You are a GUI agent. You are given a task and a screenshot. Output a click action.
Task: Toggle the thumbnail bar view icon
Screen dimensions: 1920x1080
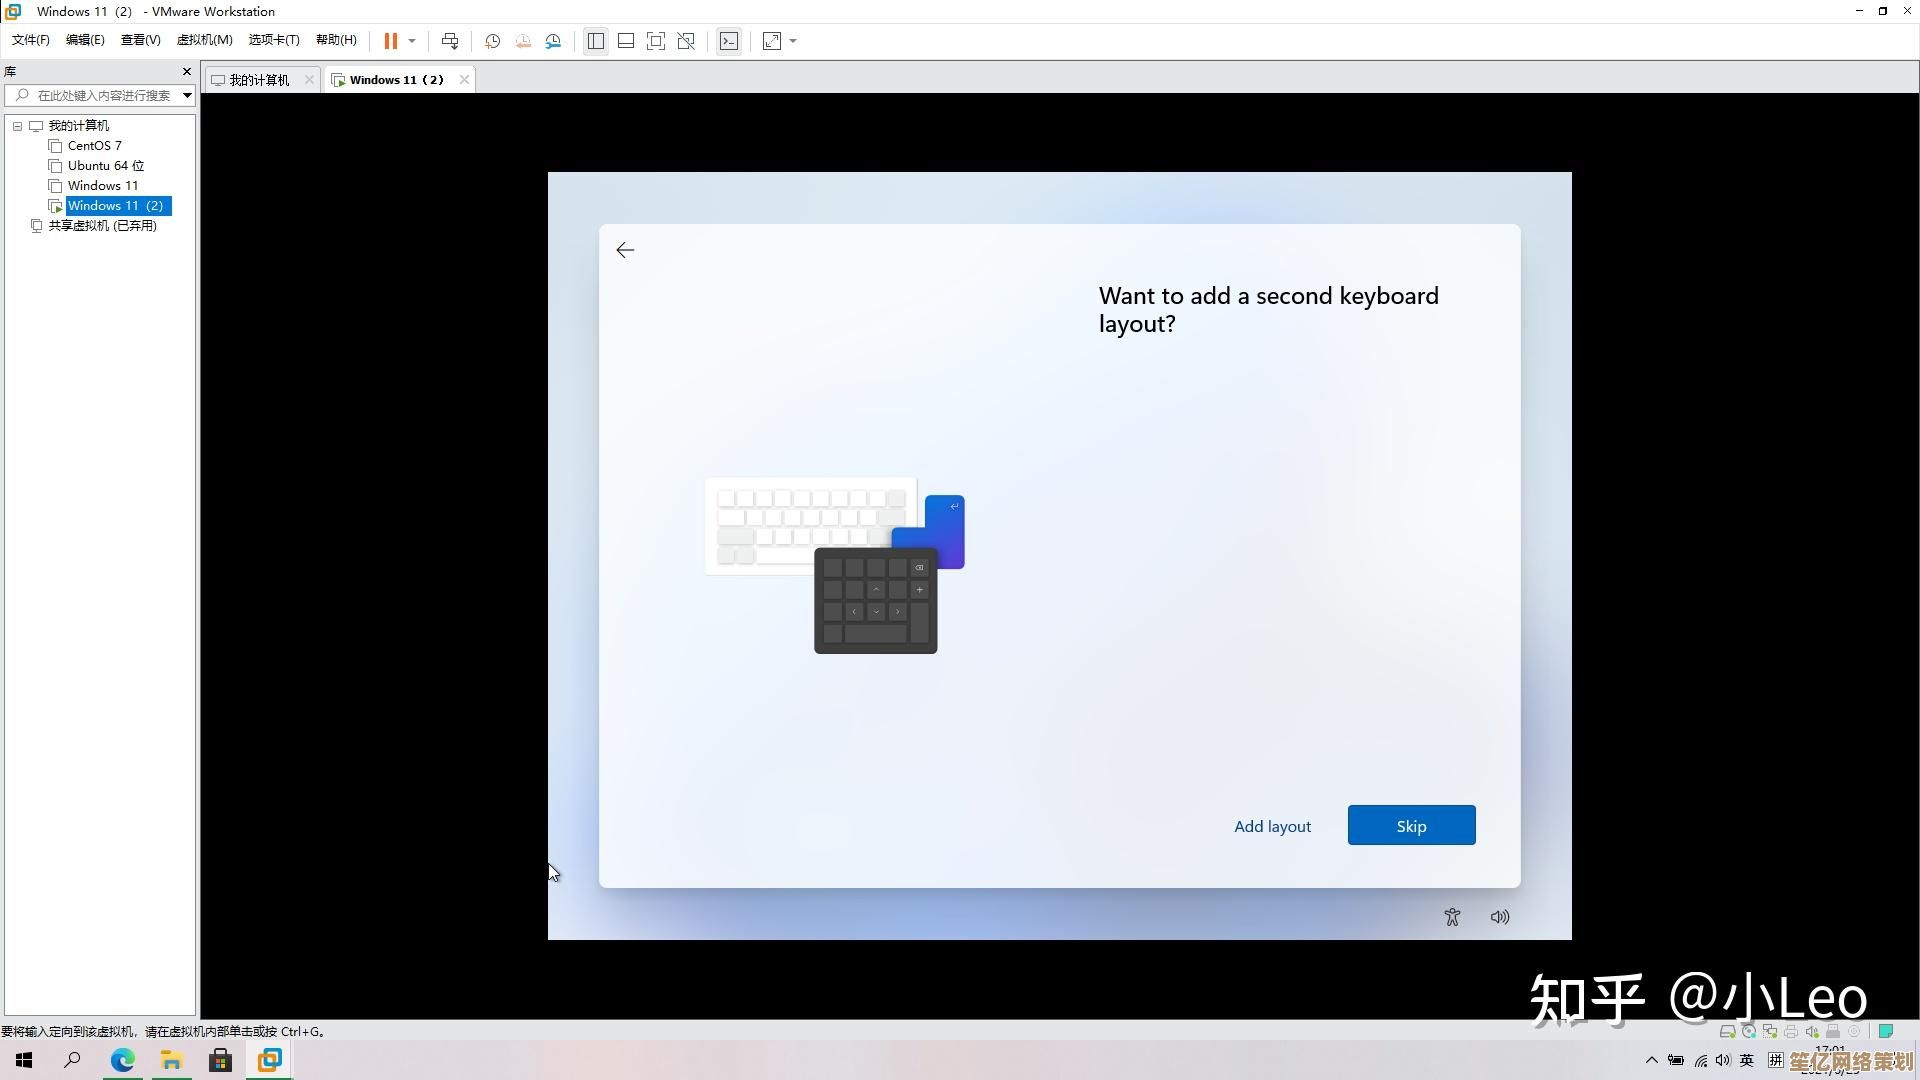(626, 41)
